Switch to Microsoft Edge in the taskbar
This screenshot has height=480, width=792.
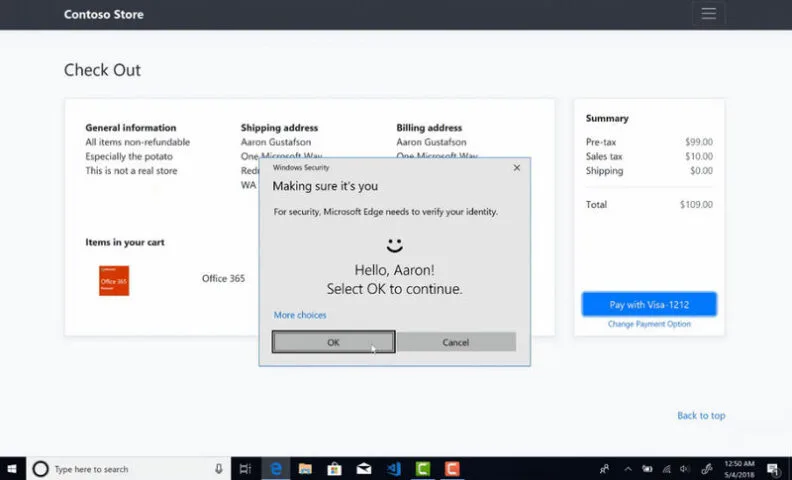pyautogui.click(x=276, y=469)
